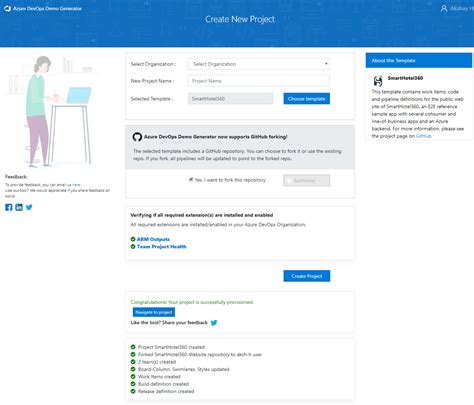Click check icon for Build definition created
The image size is (474, 405).
coord(133,384)
